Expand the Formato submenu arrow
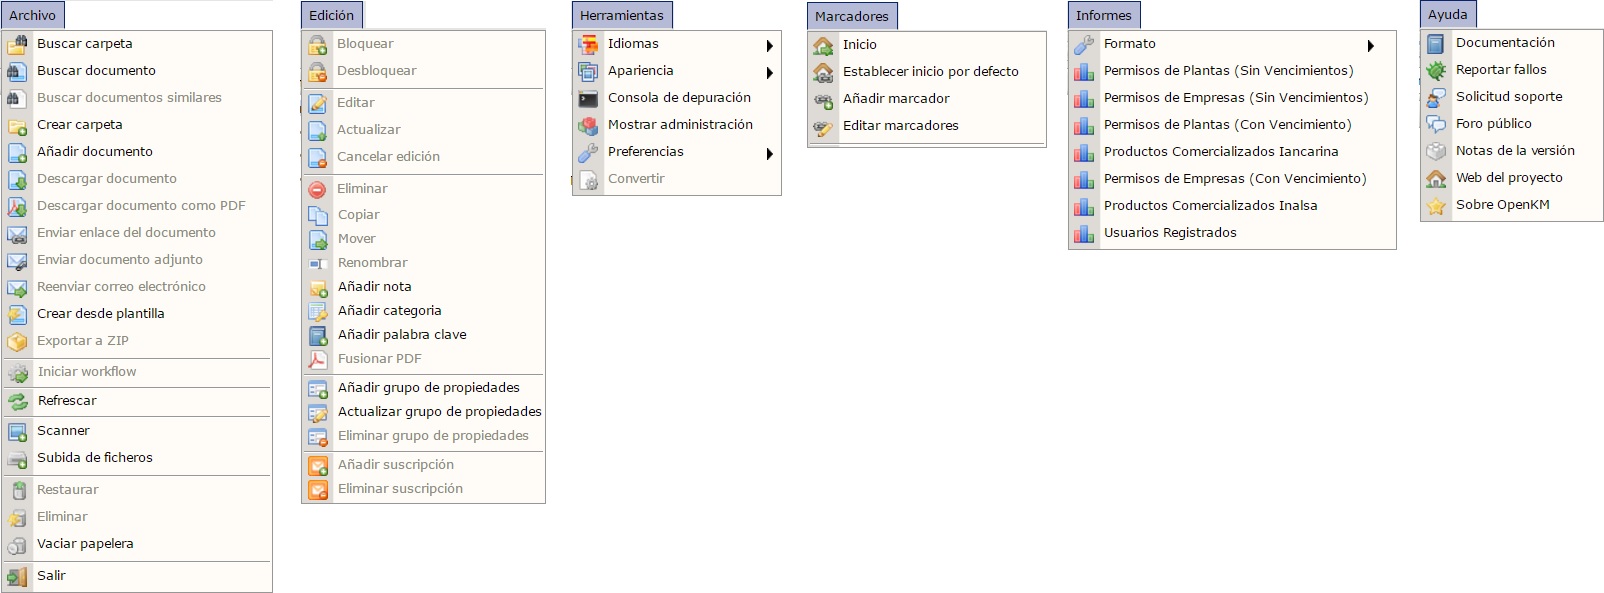1604x593 pixels. pos(1371,45)
